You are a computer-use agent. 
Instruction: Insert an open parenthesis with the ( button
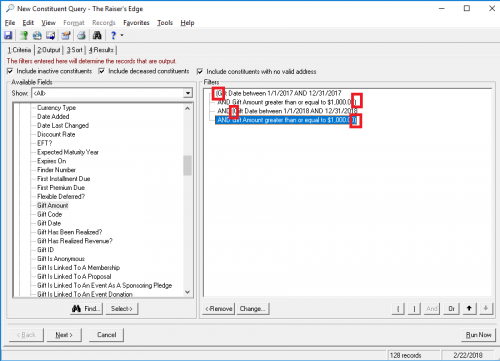[x=398, y=309]
